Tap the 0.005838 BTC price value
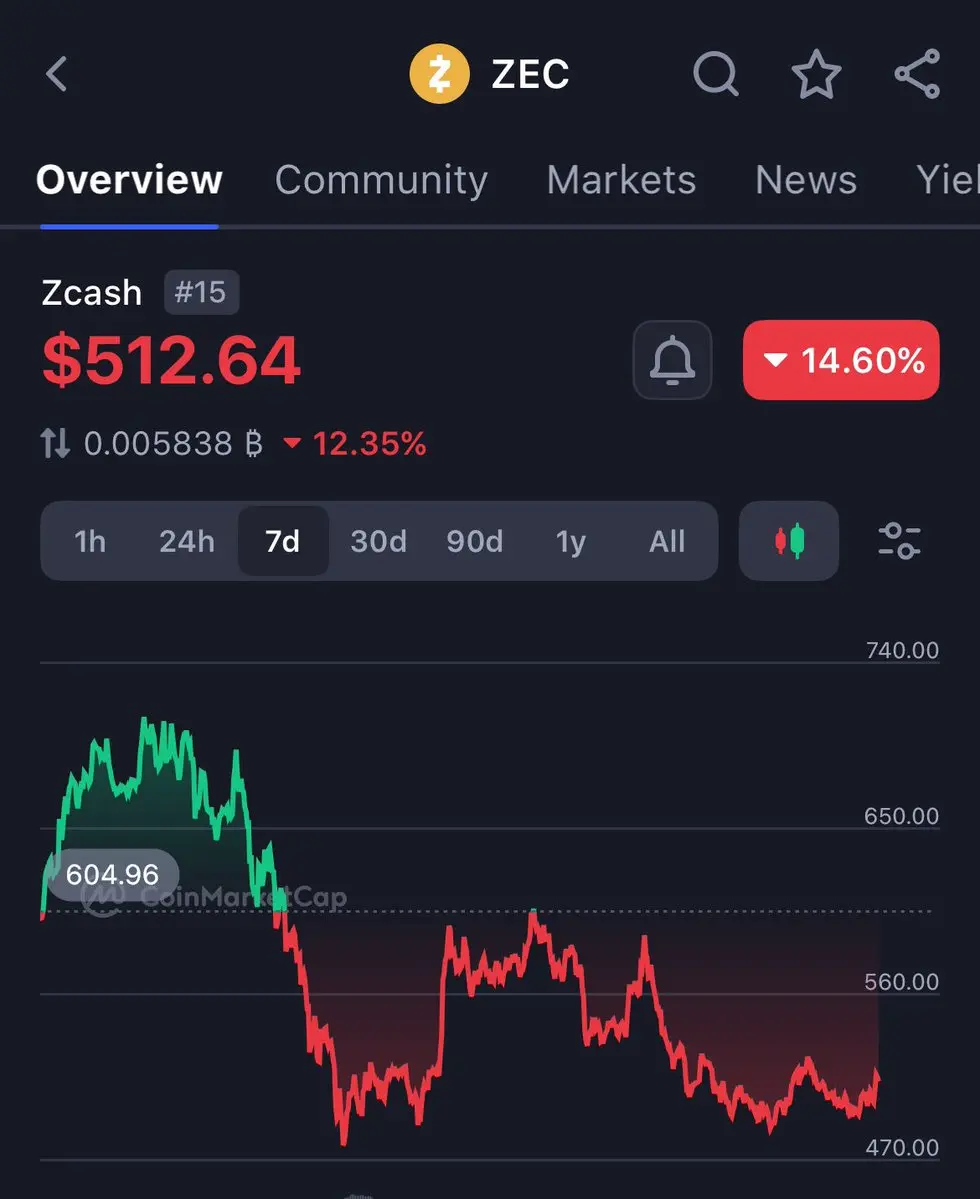Screen dimensions: 980x1199 point(173,444)
